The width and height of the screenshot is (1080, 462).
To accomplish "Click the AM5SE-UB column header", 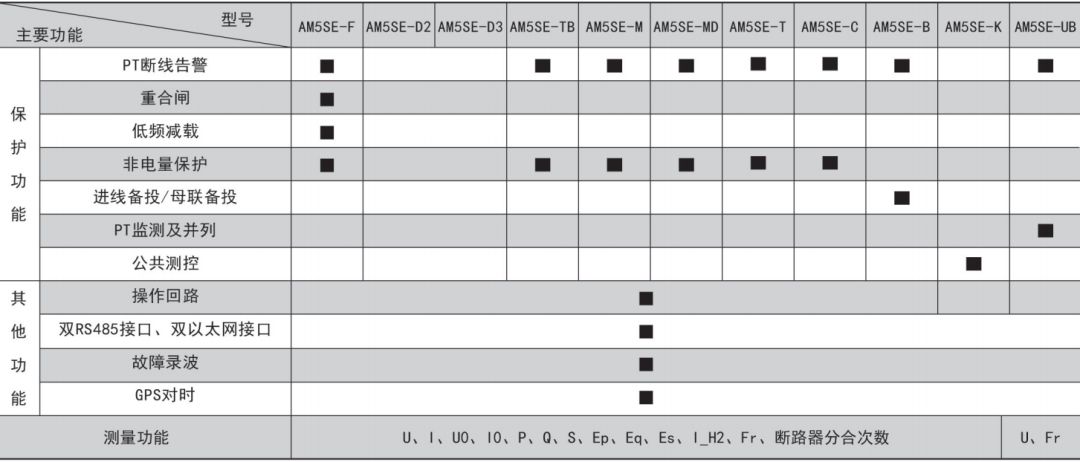I will pyautogui.click(x=1045, y=28).
